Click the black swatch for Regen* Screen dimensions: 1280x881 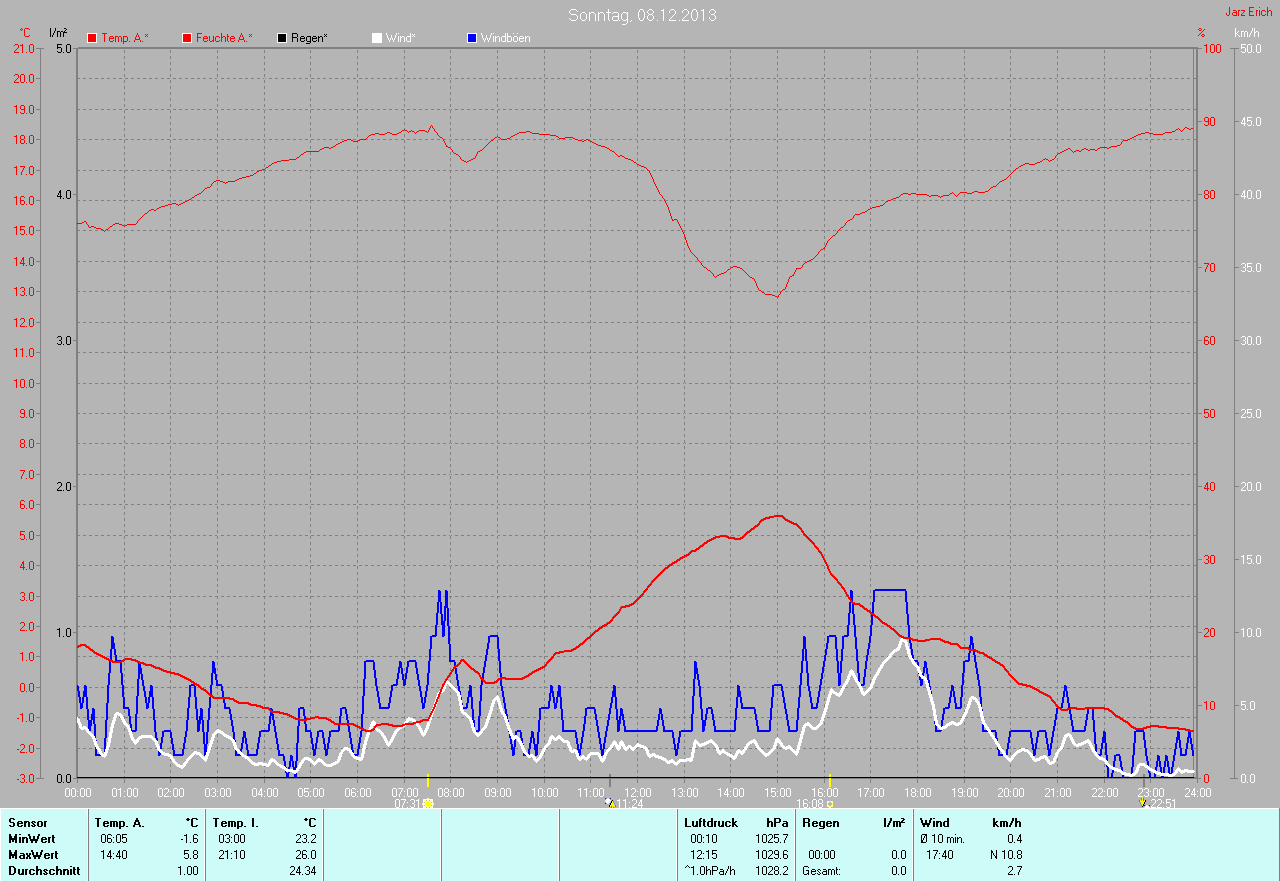pos(282,38)
